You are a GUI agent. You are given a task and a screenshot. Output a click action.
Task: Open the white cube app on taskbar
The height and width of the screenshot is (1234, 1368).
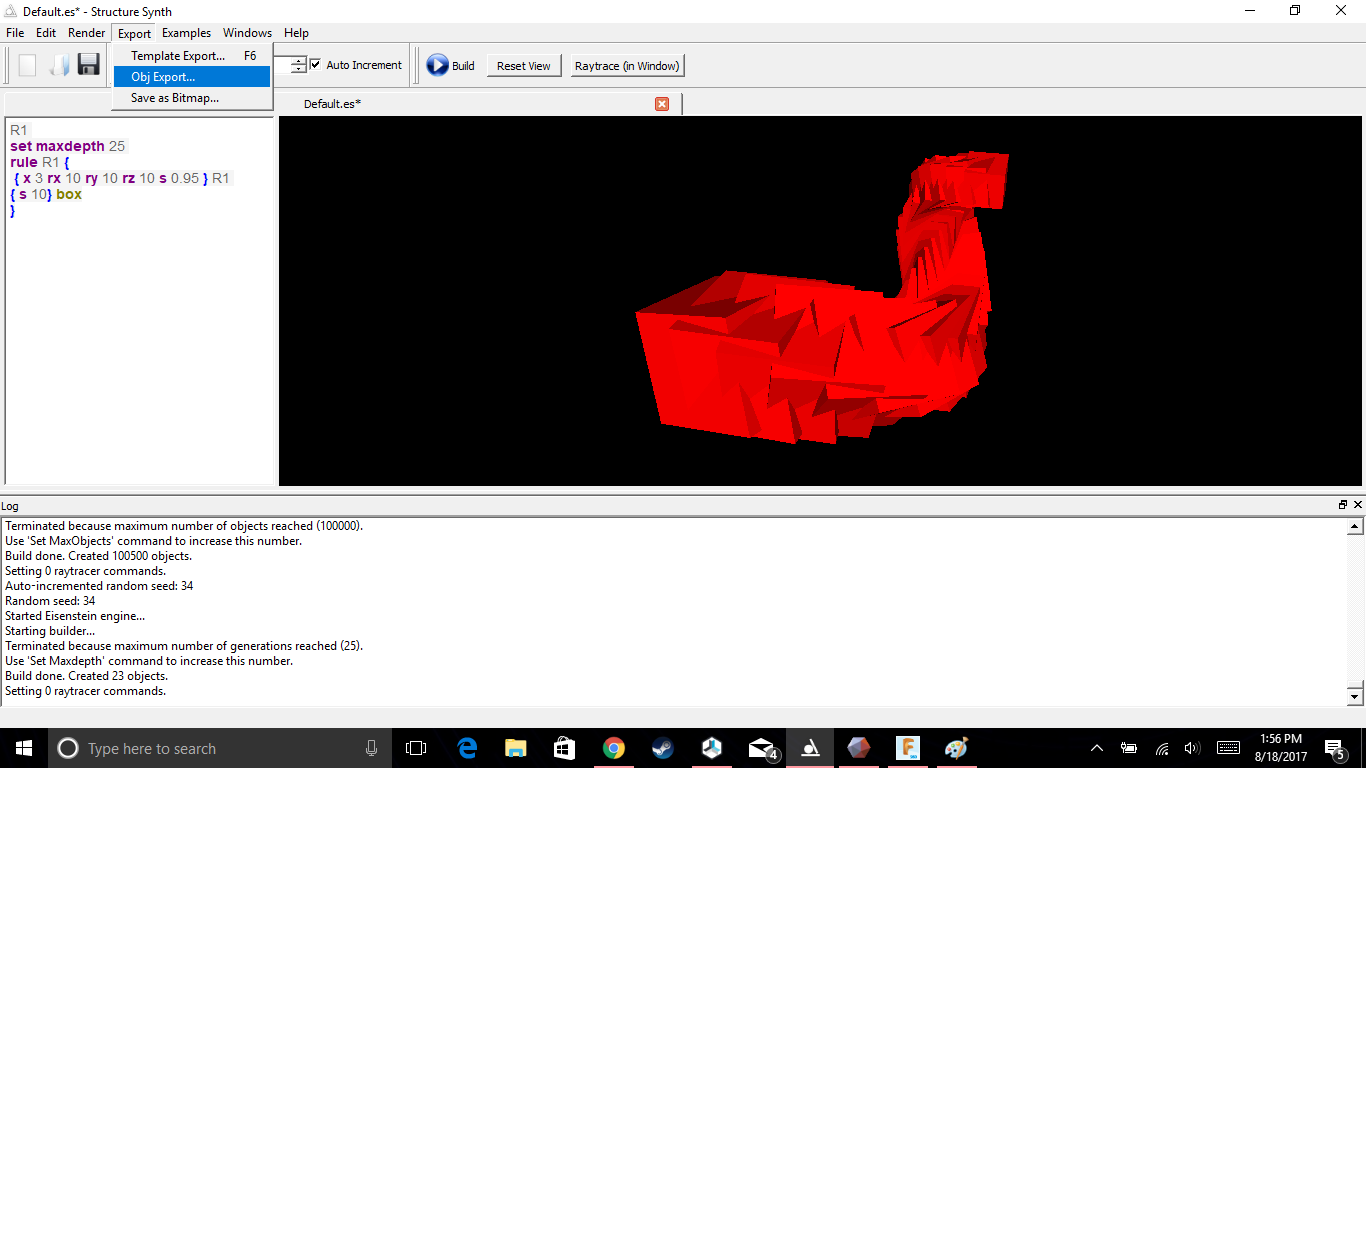click(712, 748)
